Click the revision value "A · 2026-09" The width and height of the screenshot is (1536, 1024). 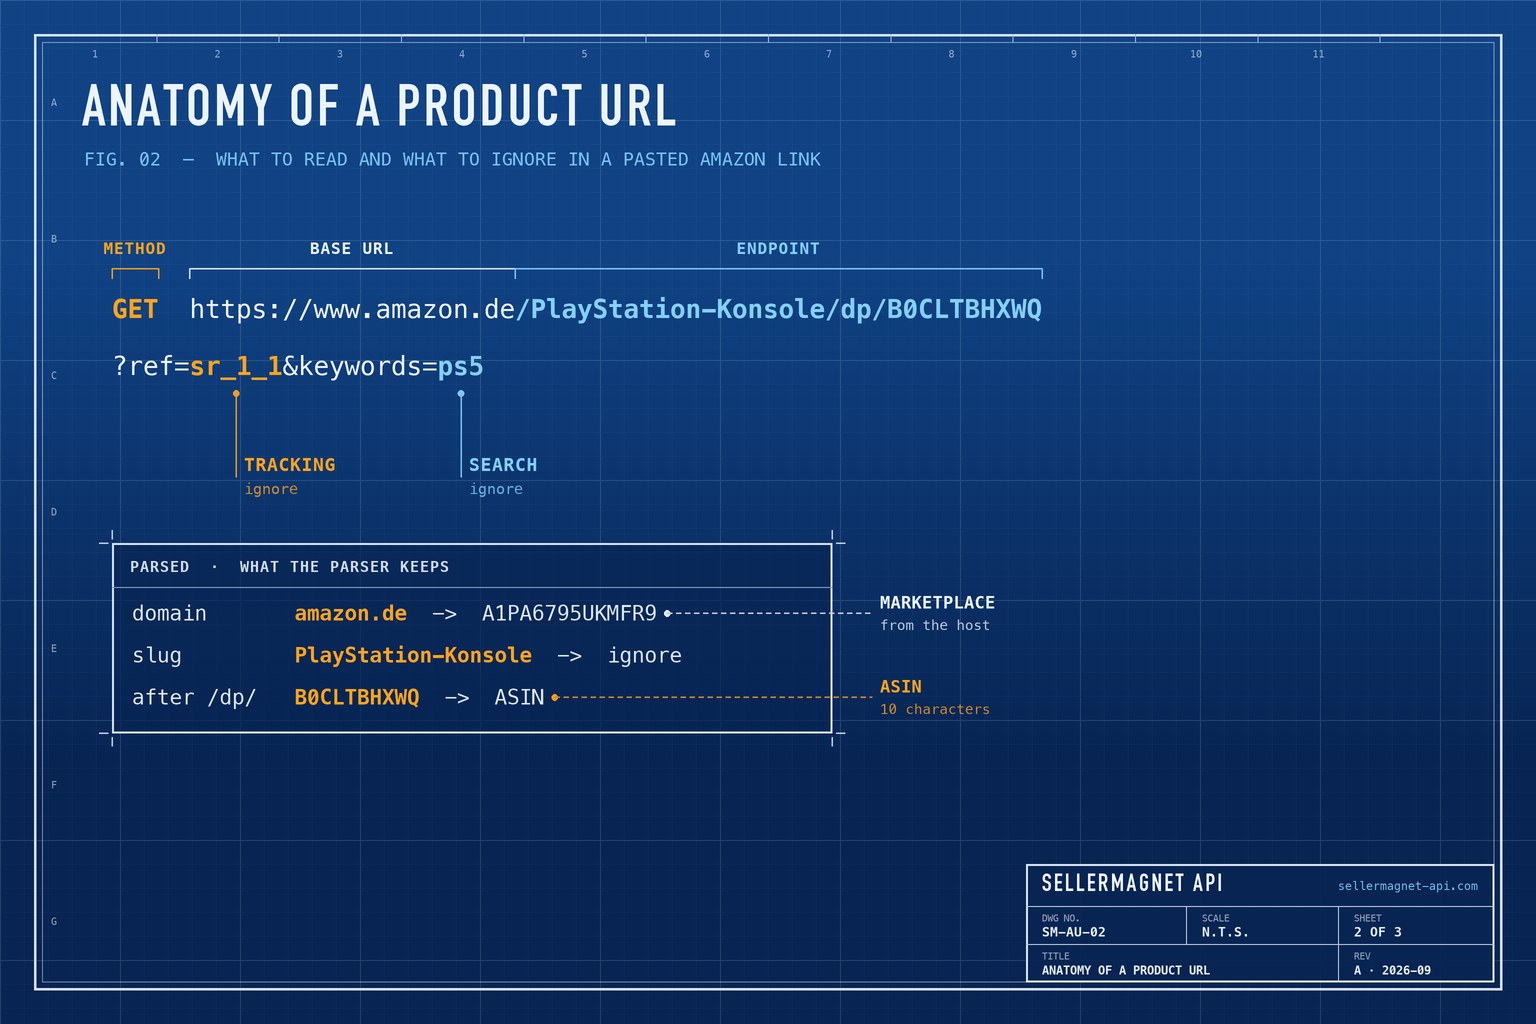click(1392, 970)
